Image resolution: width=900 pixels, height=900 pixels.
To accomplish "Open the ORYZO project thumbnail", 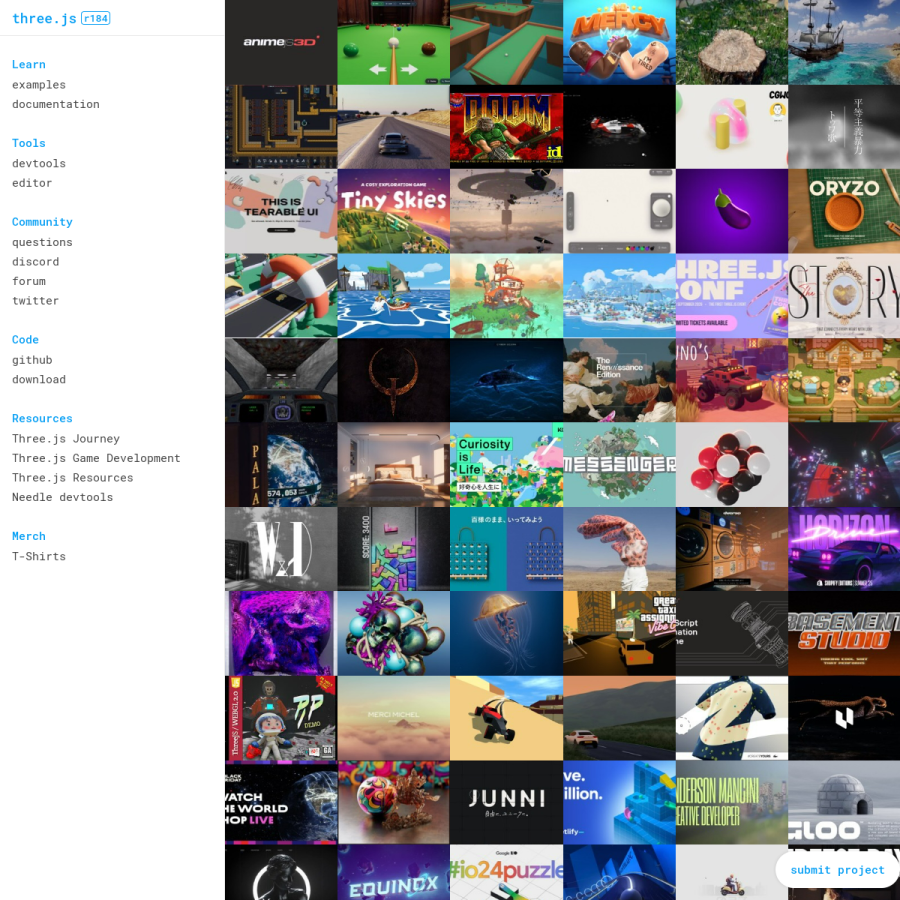I will (844, 211).
